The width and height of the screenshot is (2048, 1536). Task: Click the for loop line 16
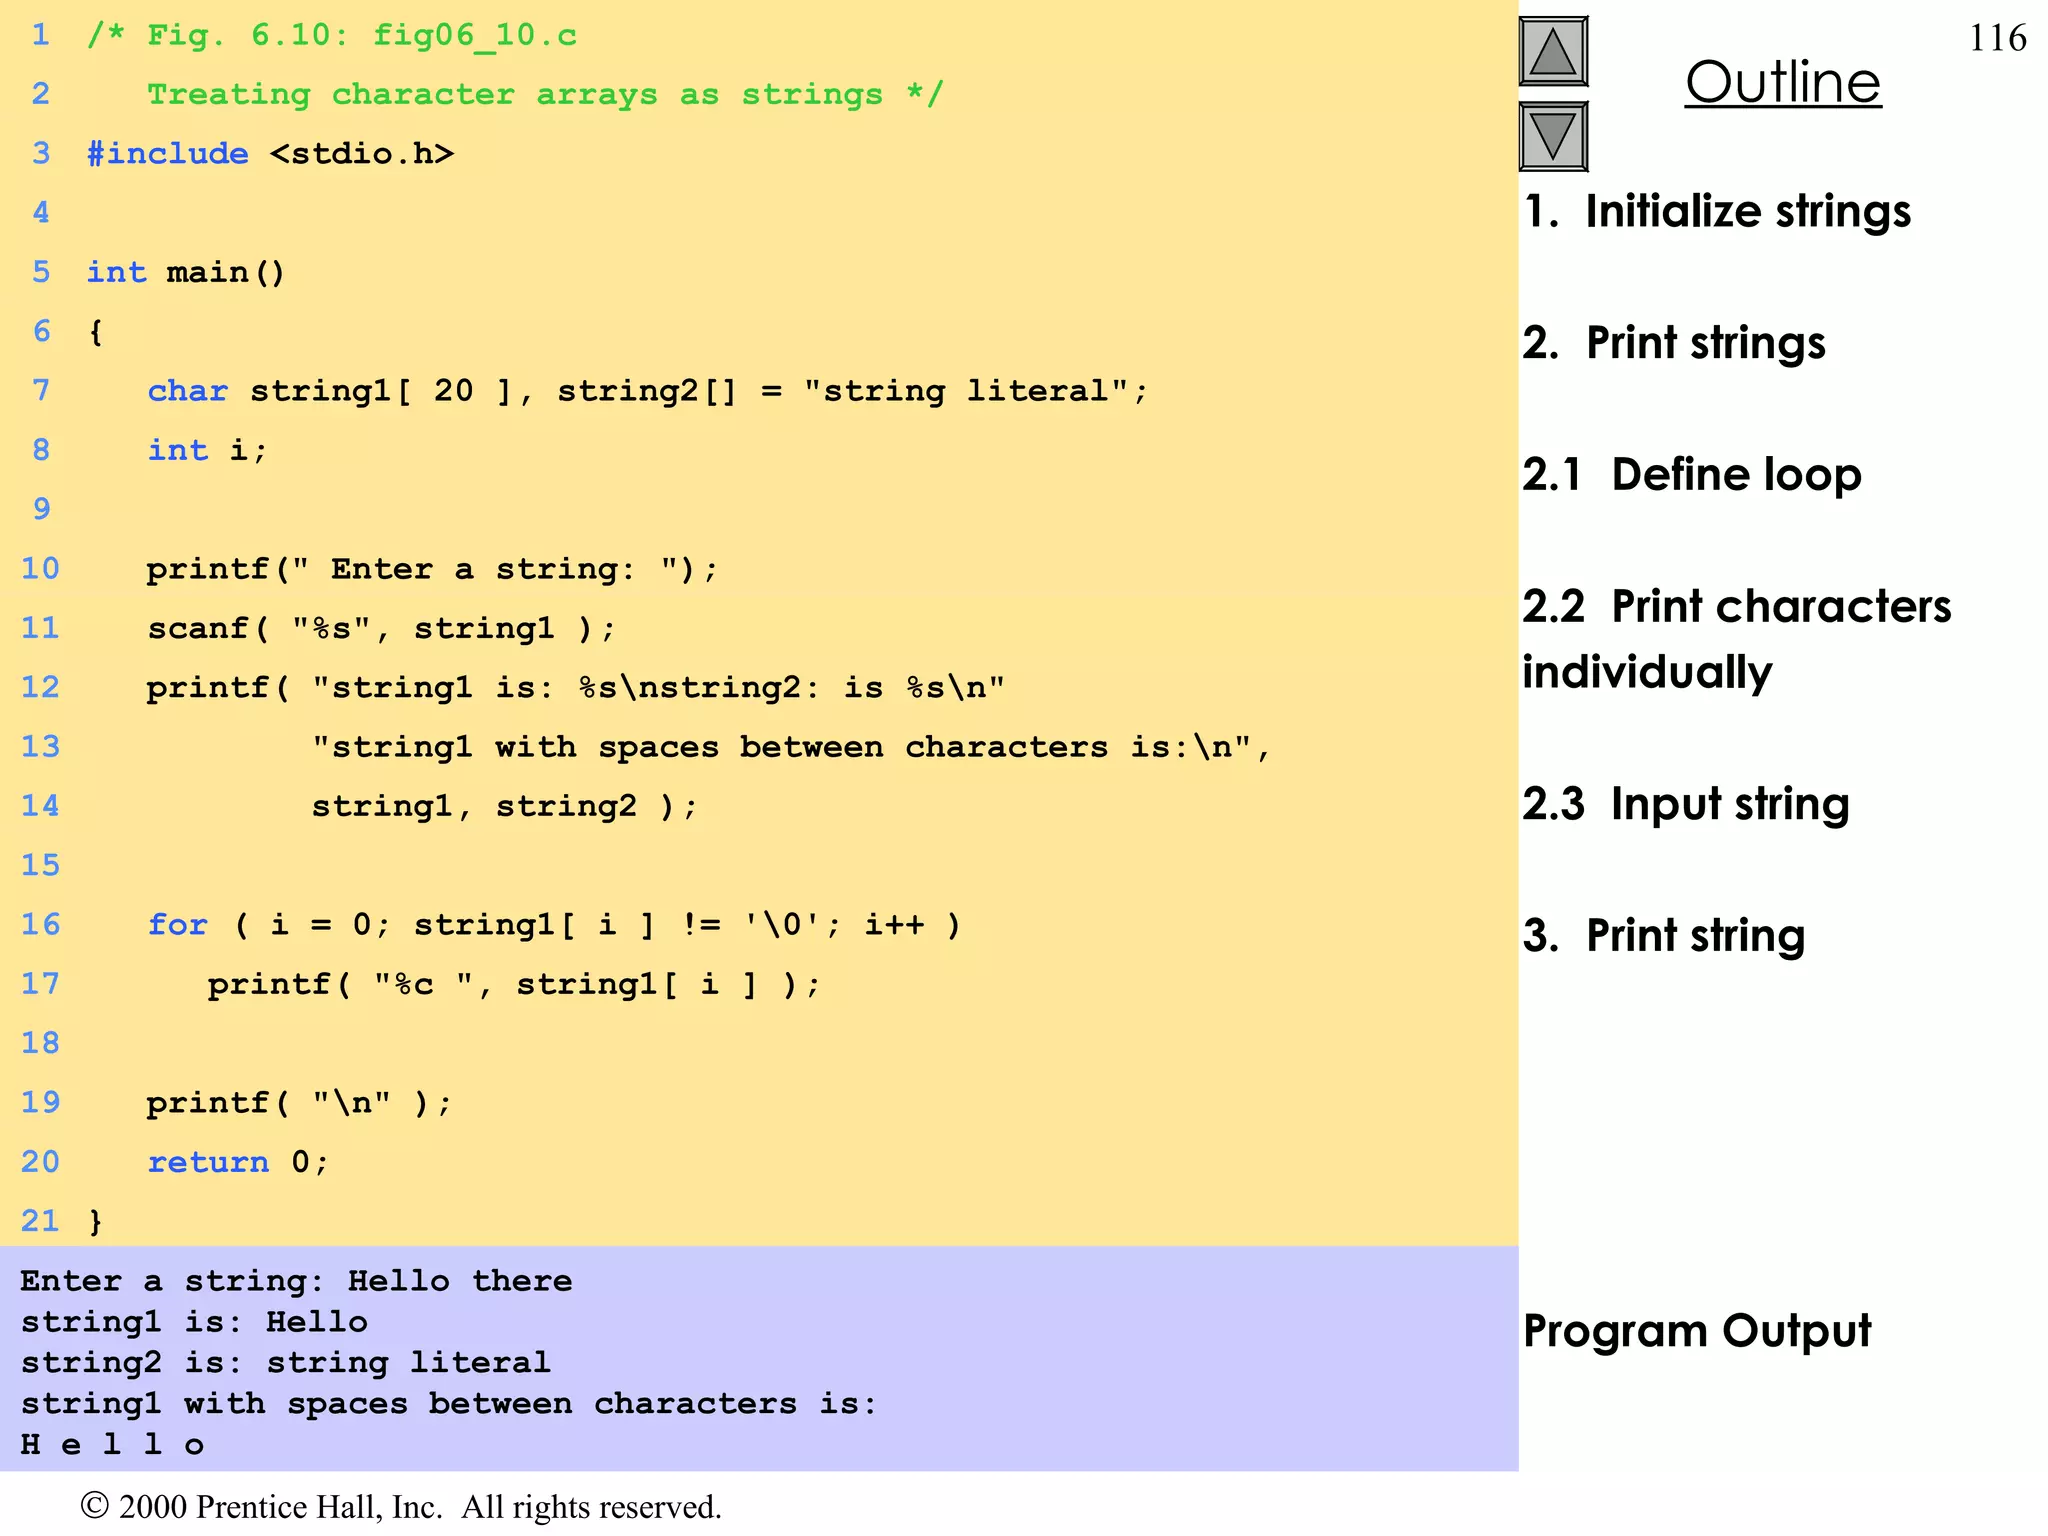554,925
